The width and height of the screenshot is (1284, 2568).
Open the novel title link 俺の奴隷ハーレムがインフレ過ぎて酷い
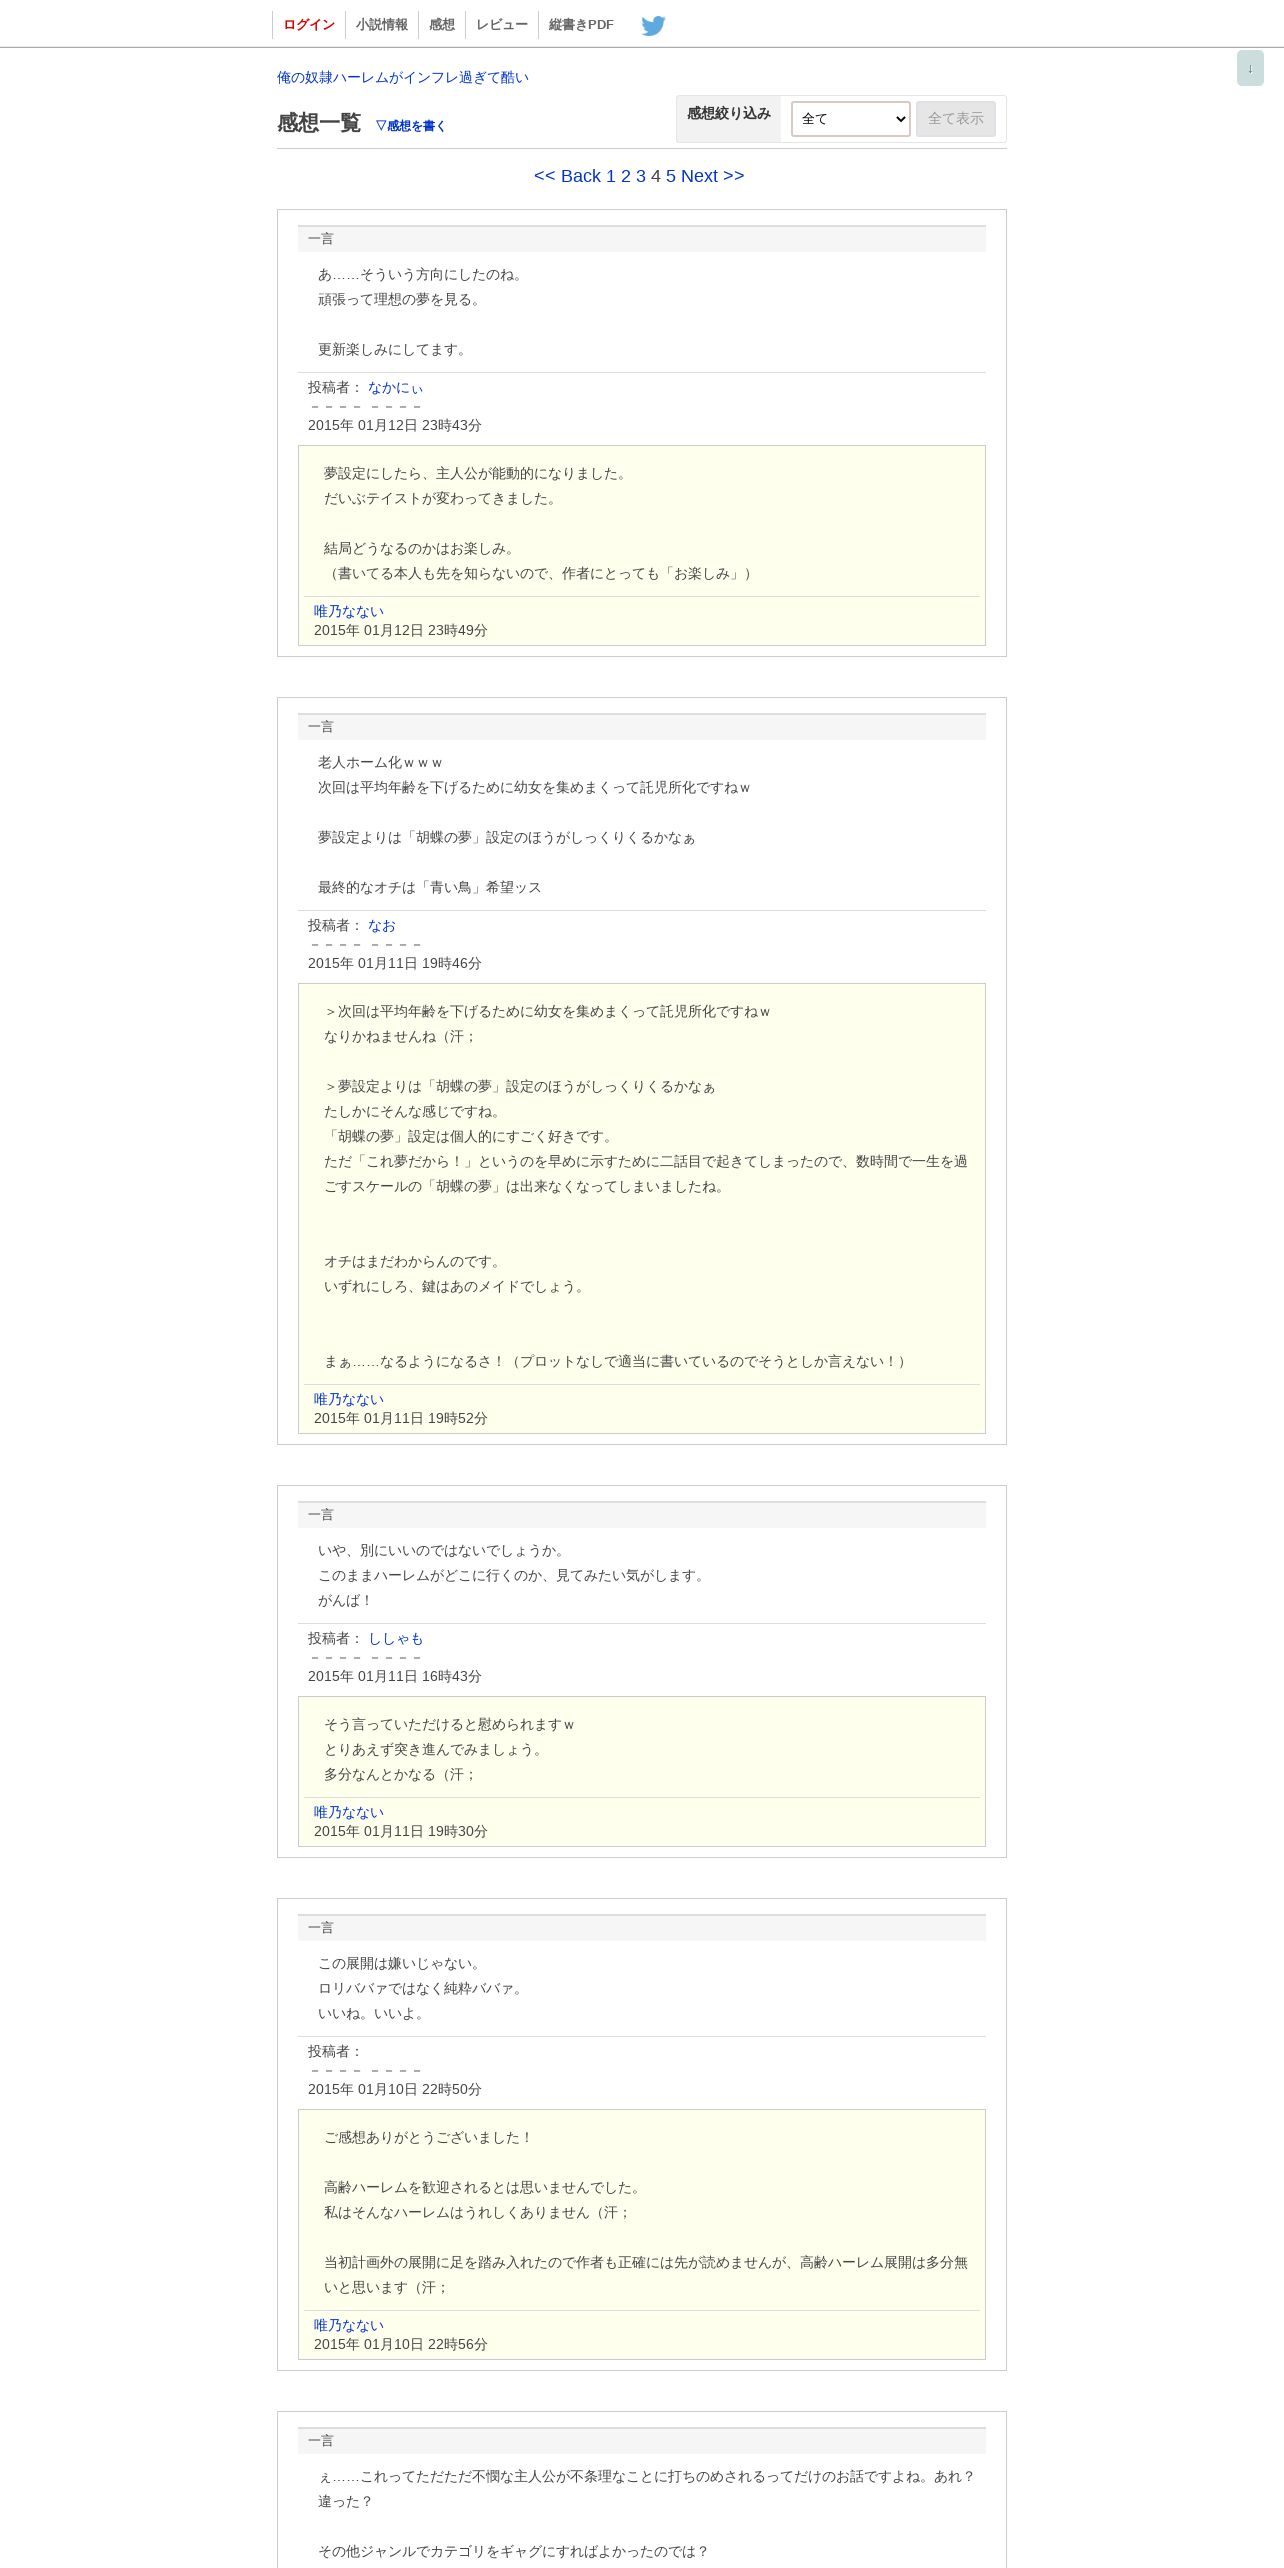click(x=403, y=77)
